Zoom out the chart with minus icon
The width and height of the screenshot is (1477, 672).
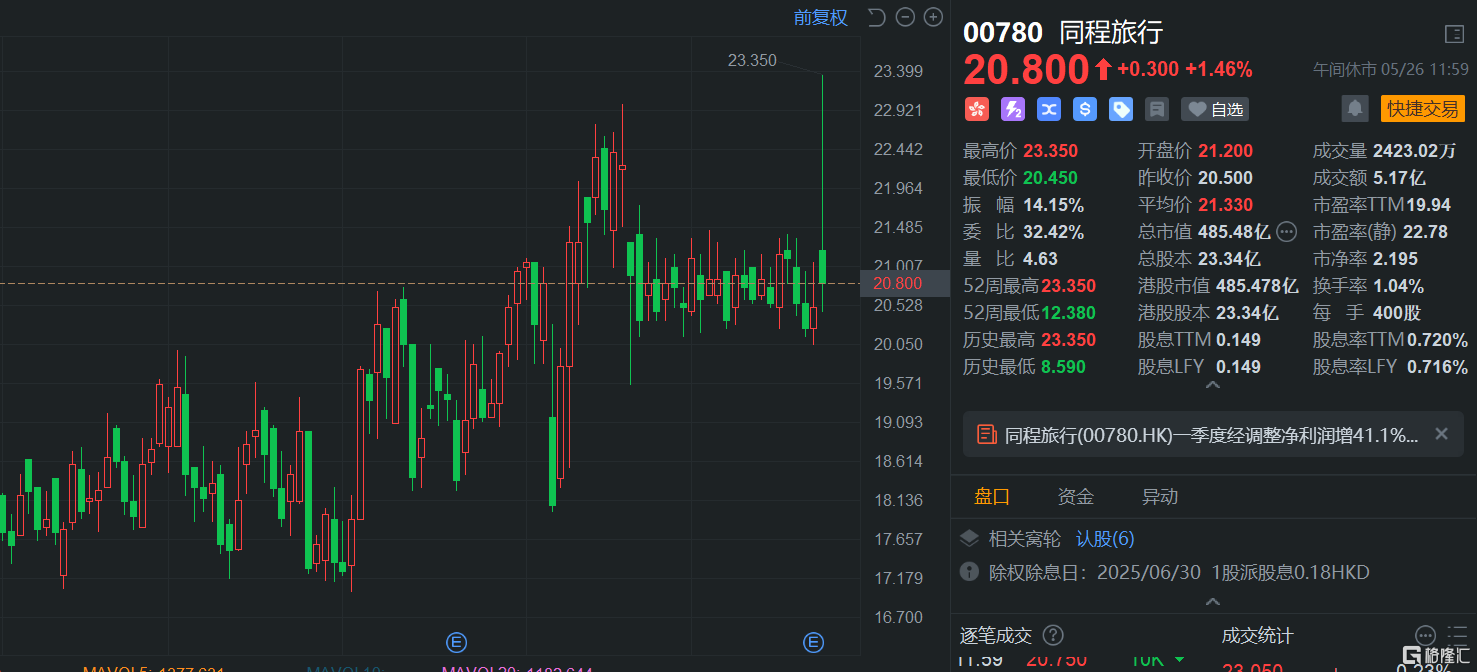click(x=905, y=17)
